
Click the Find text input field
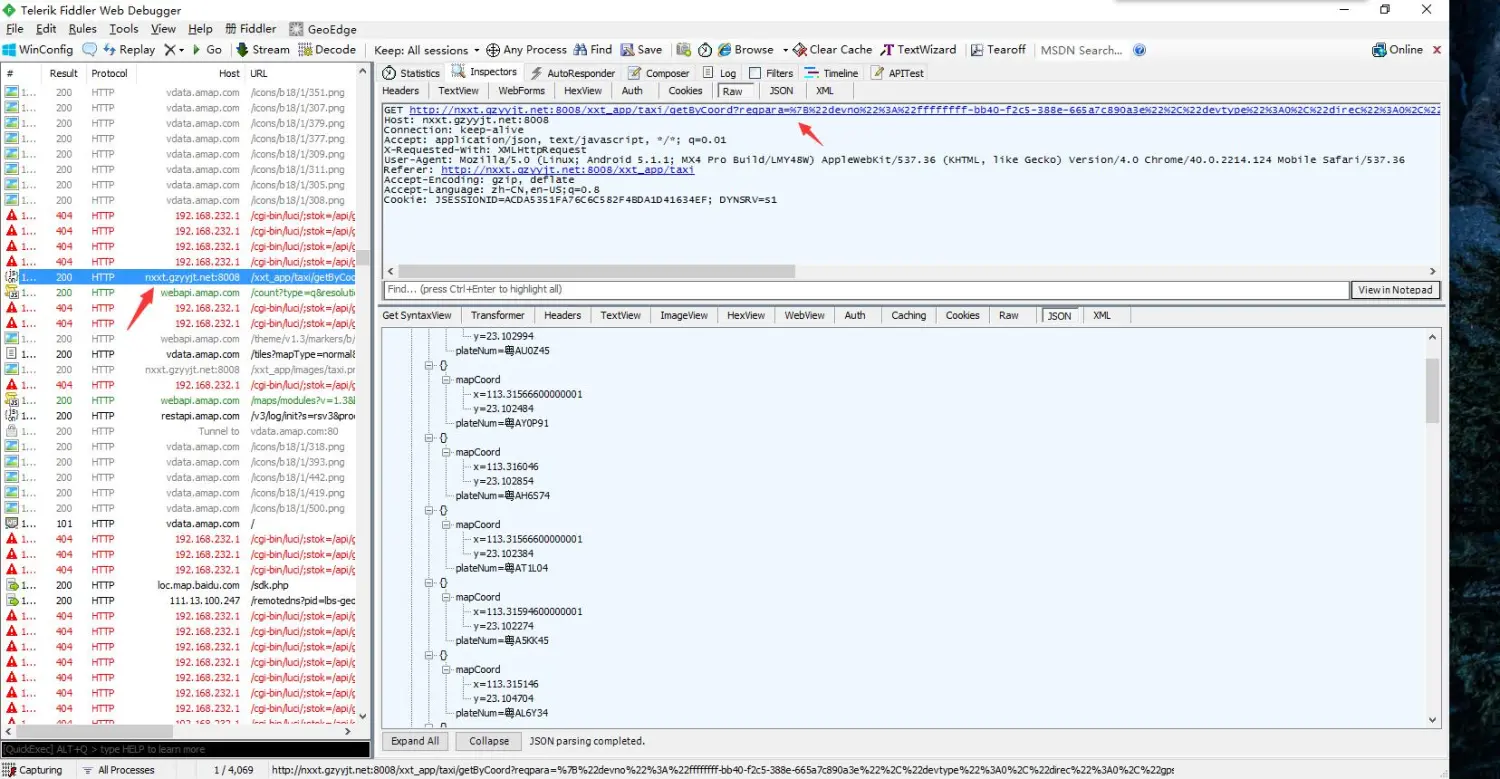[x=866, y=290]
